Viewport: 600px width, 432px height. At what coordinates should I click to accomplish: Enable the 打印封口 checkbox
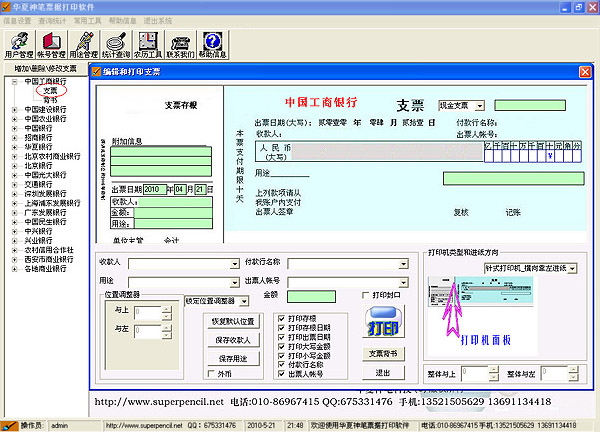point(366,295)
